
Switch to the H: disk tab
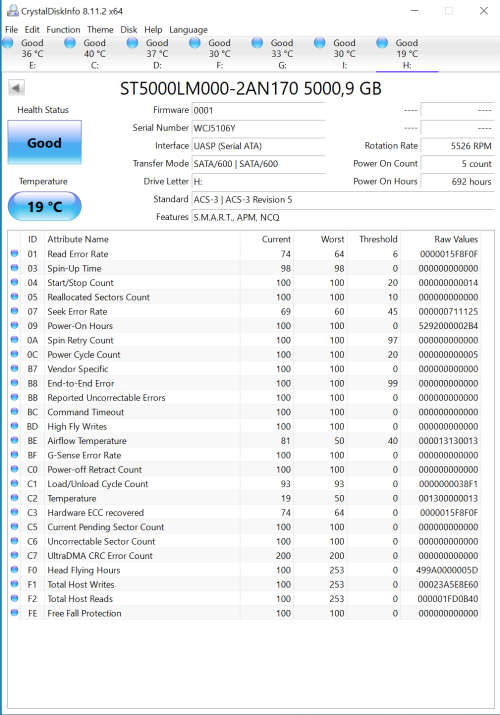(x=407, y=54)
